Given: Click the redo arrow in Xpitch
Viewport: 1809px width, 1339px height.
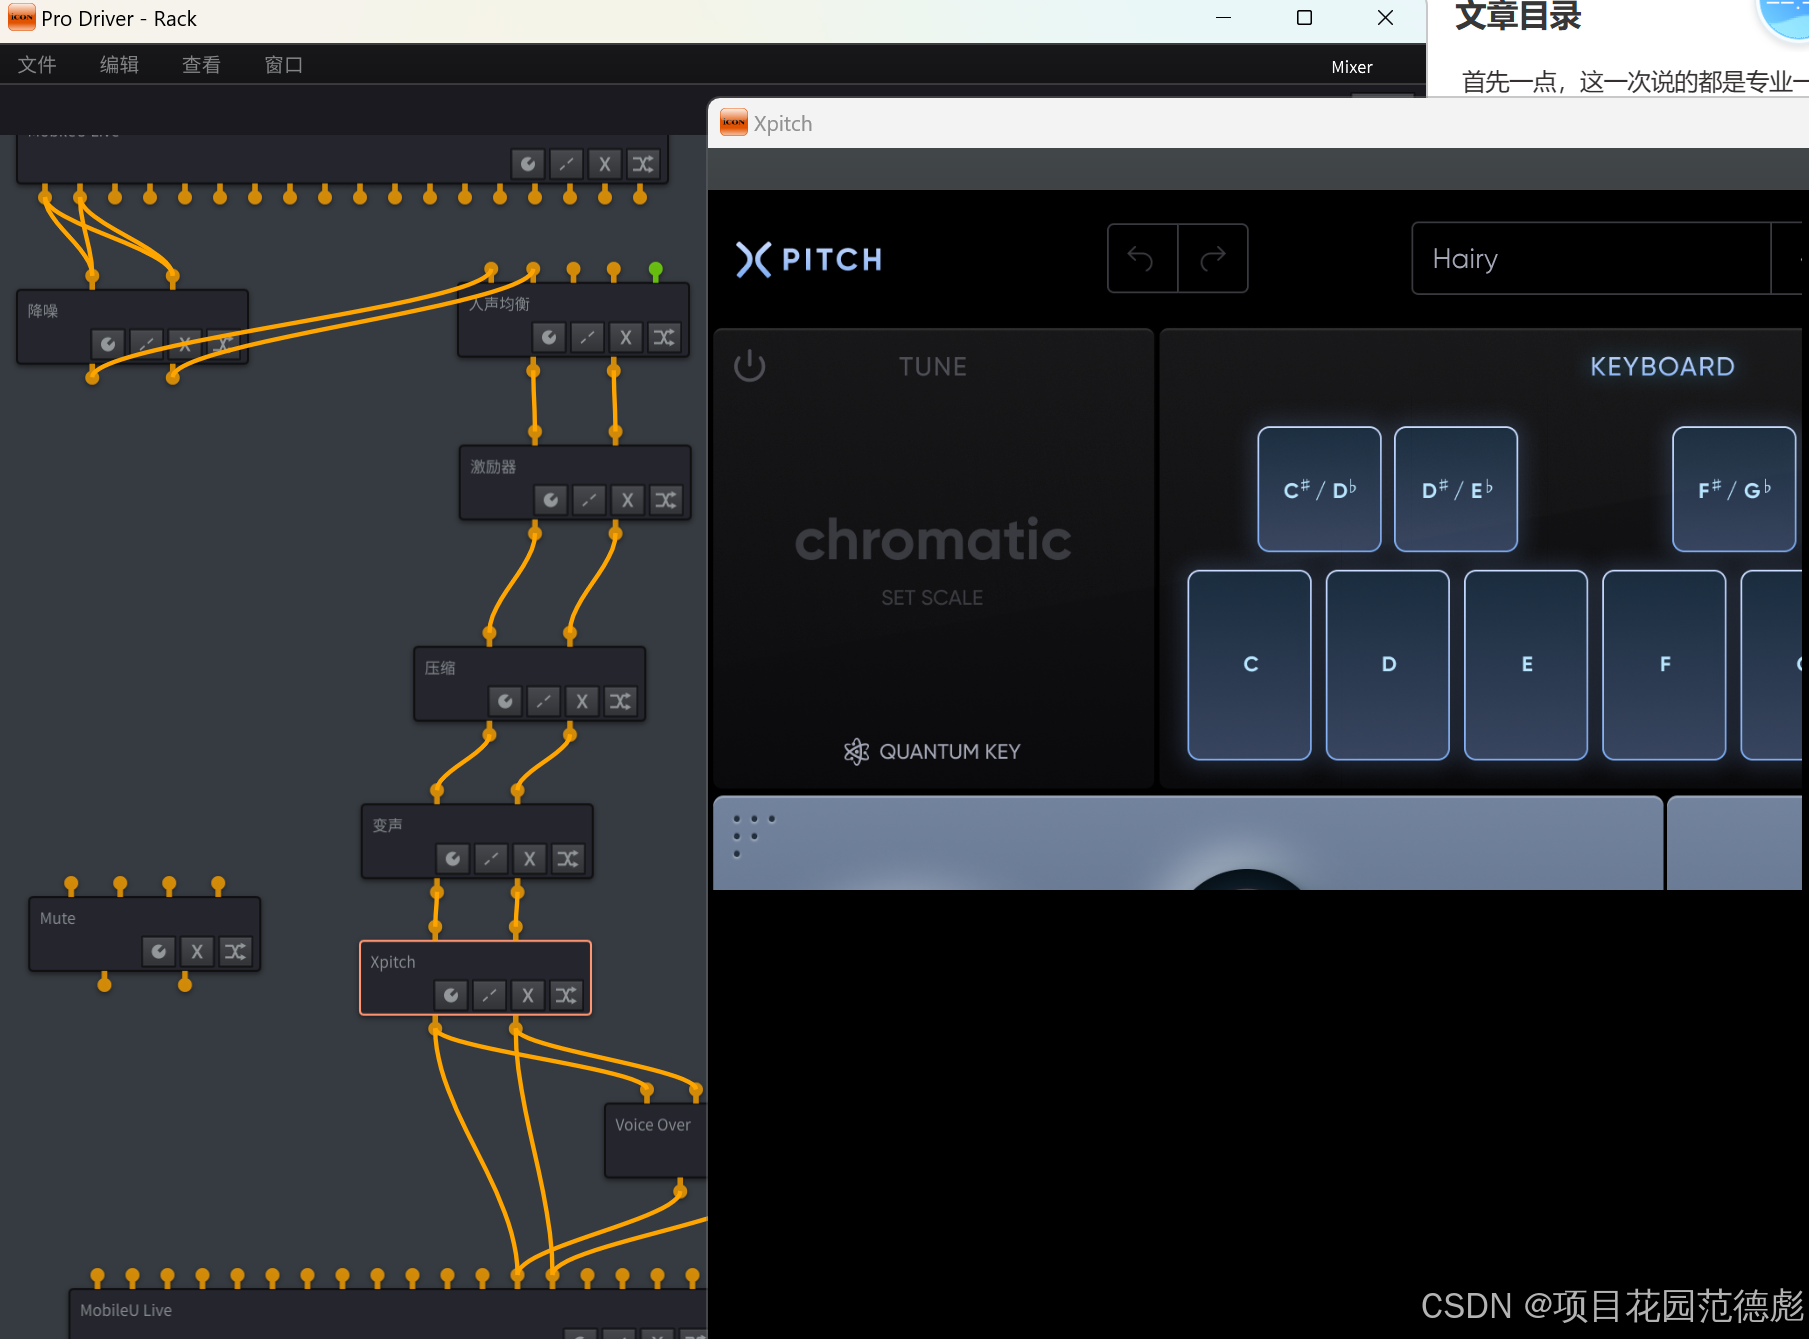Looking at the screenshot, I should (1213, 259).
